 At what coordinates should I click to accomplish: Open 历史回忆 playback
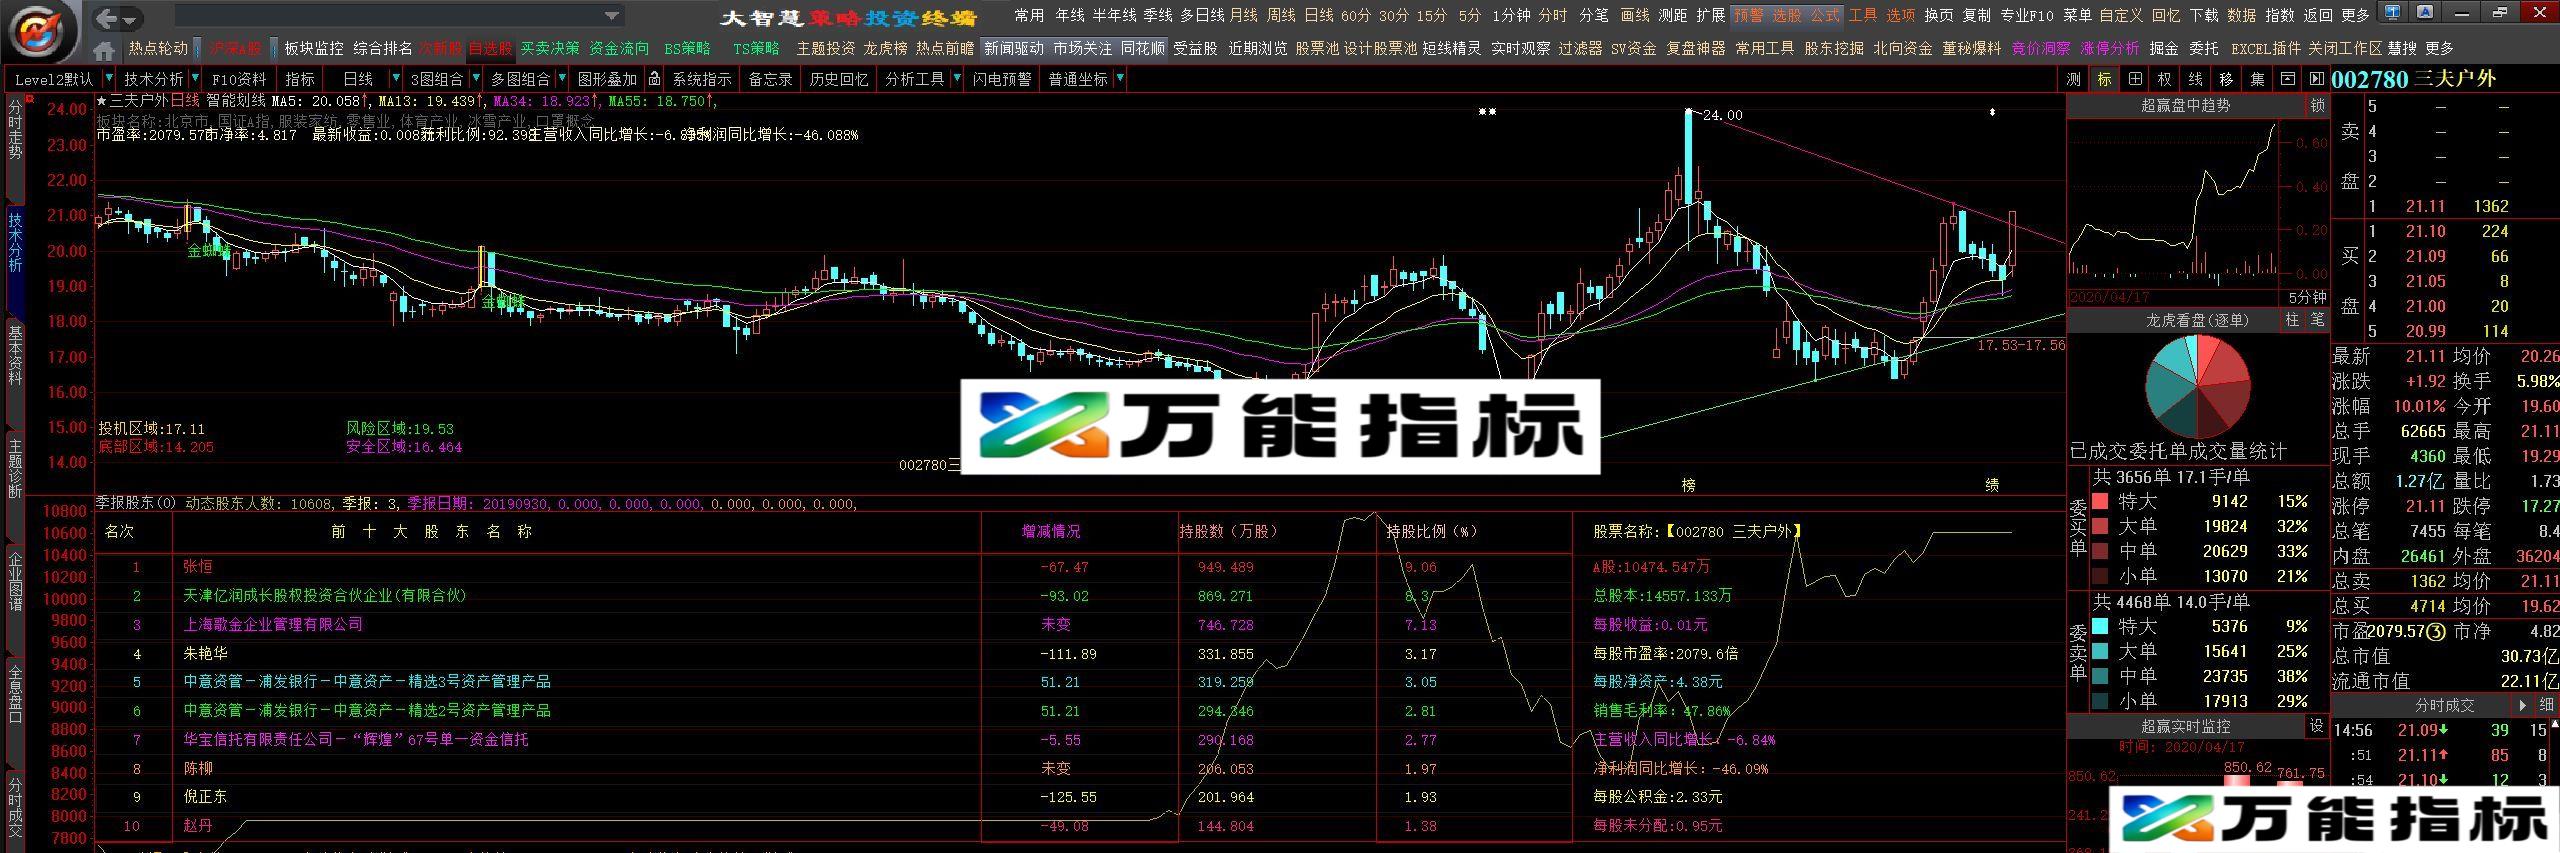pos(838,79)
